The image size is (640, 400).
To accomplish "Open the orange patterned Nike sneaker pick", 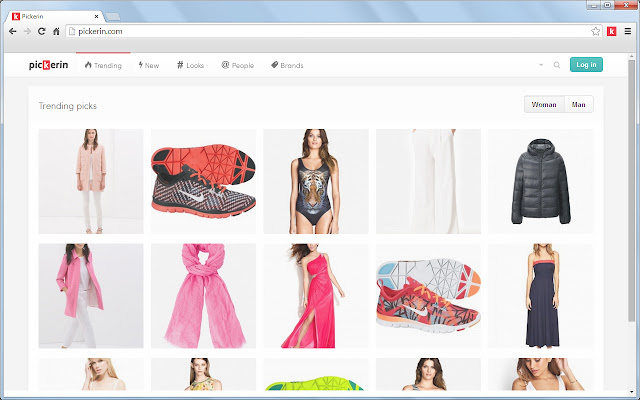I will [x=429, y=296].
